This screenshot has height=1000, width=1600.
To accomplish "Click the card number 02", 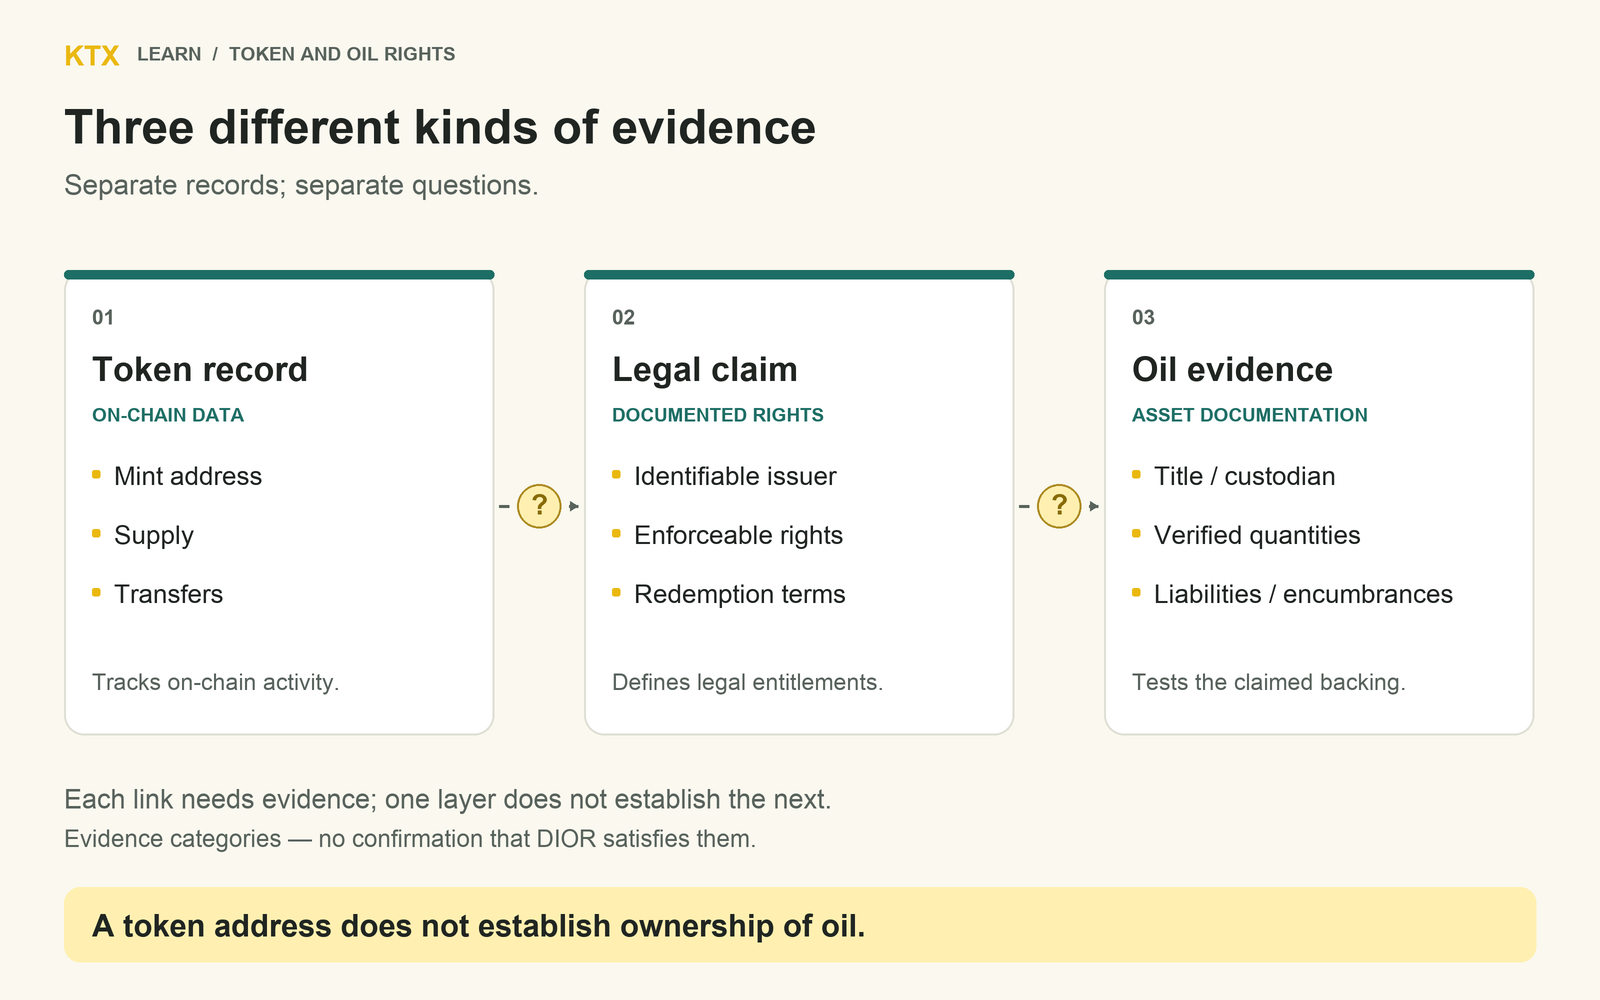I will click(623, 317).
